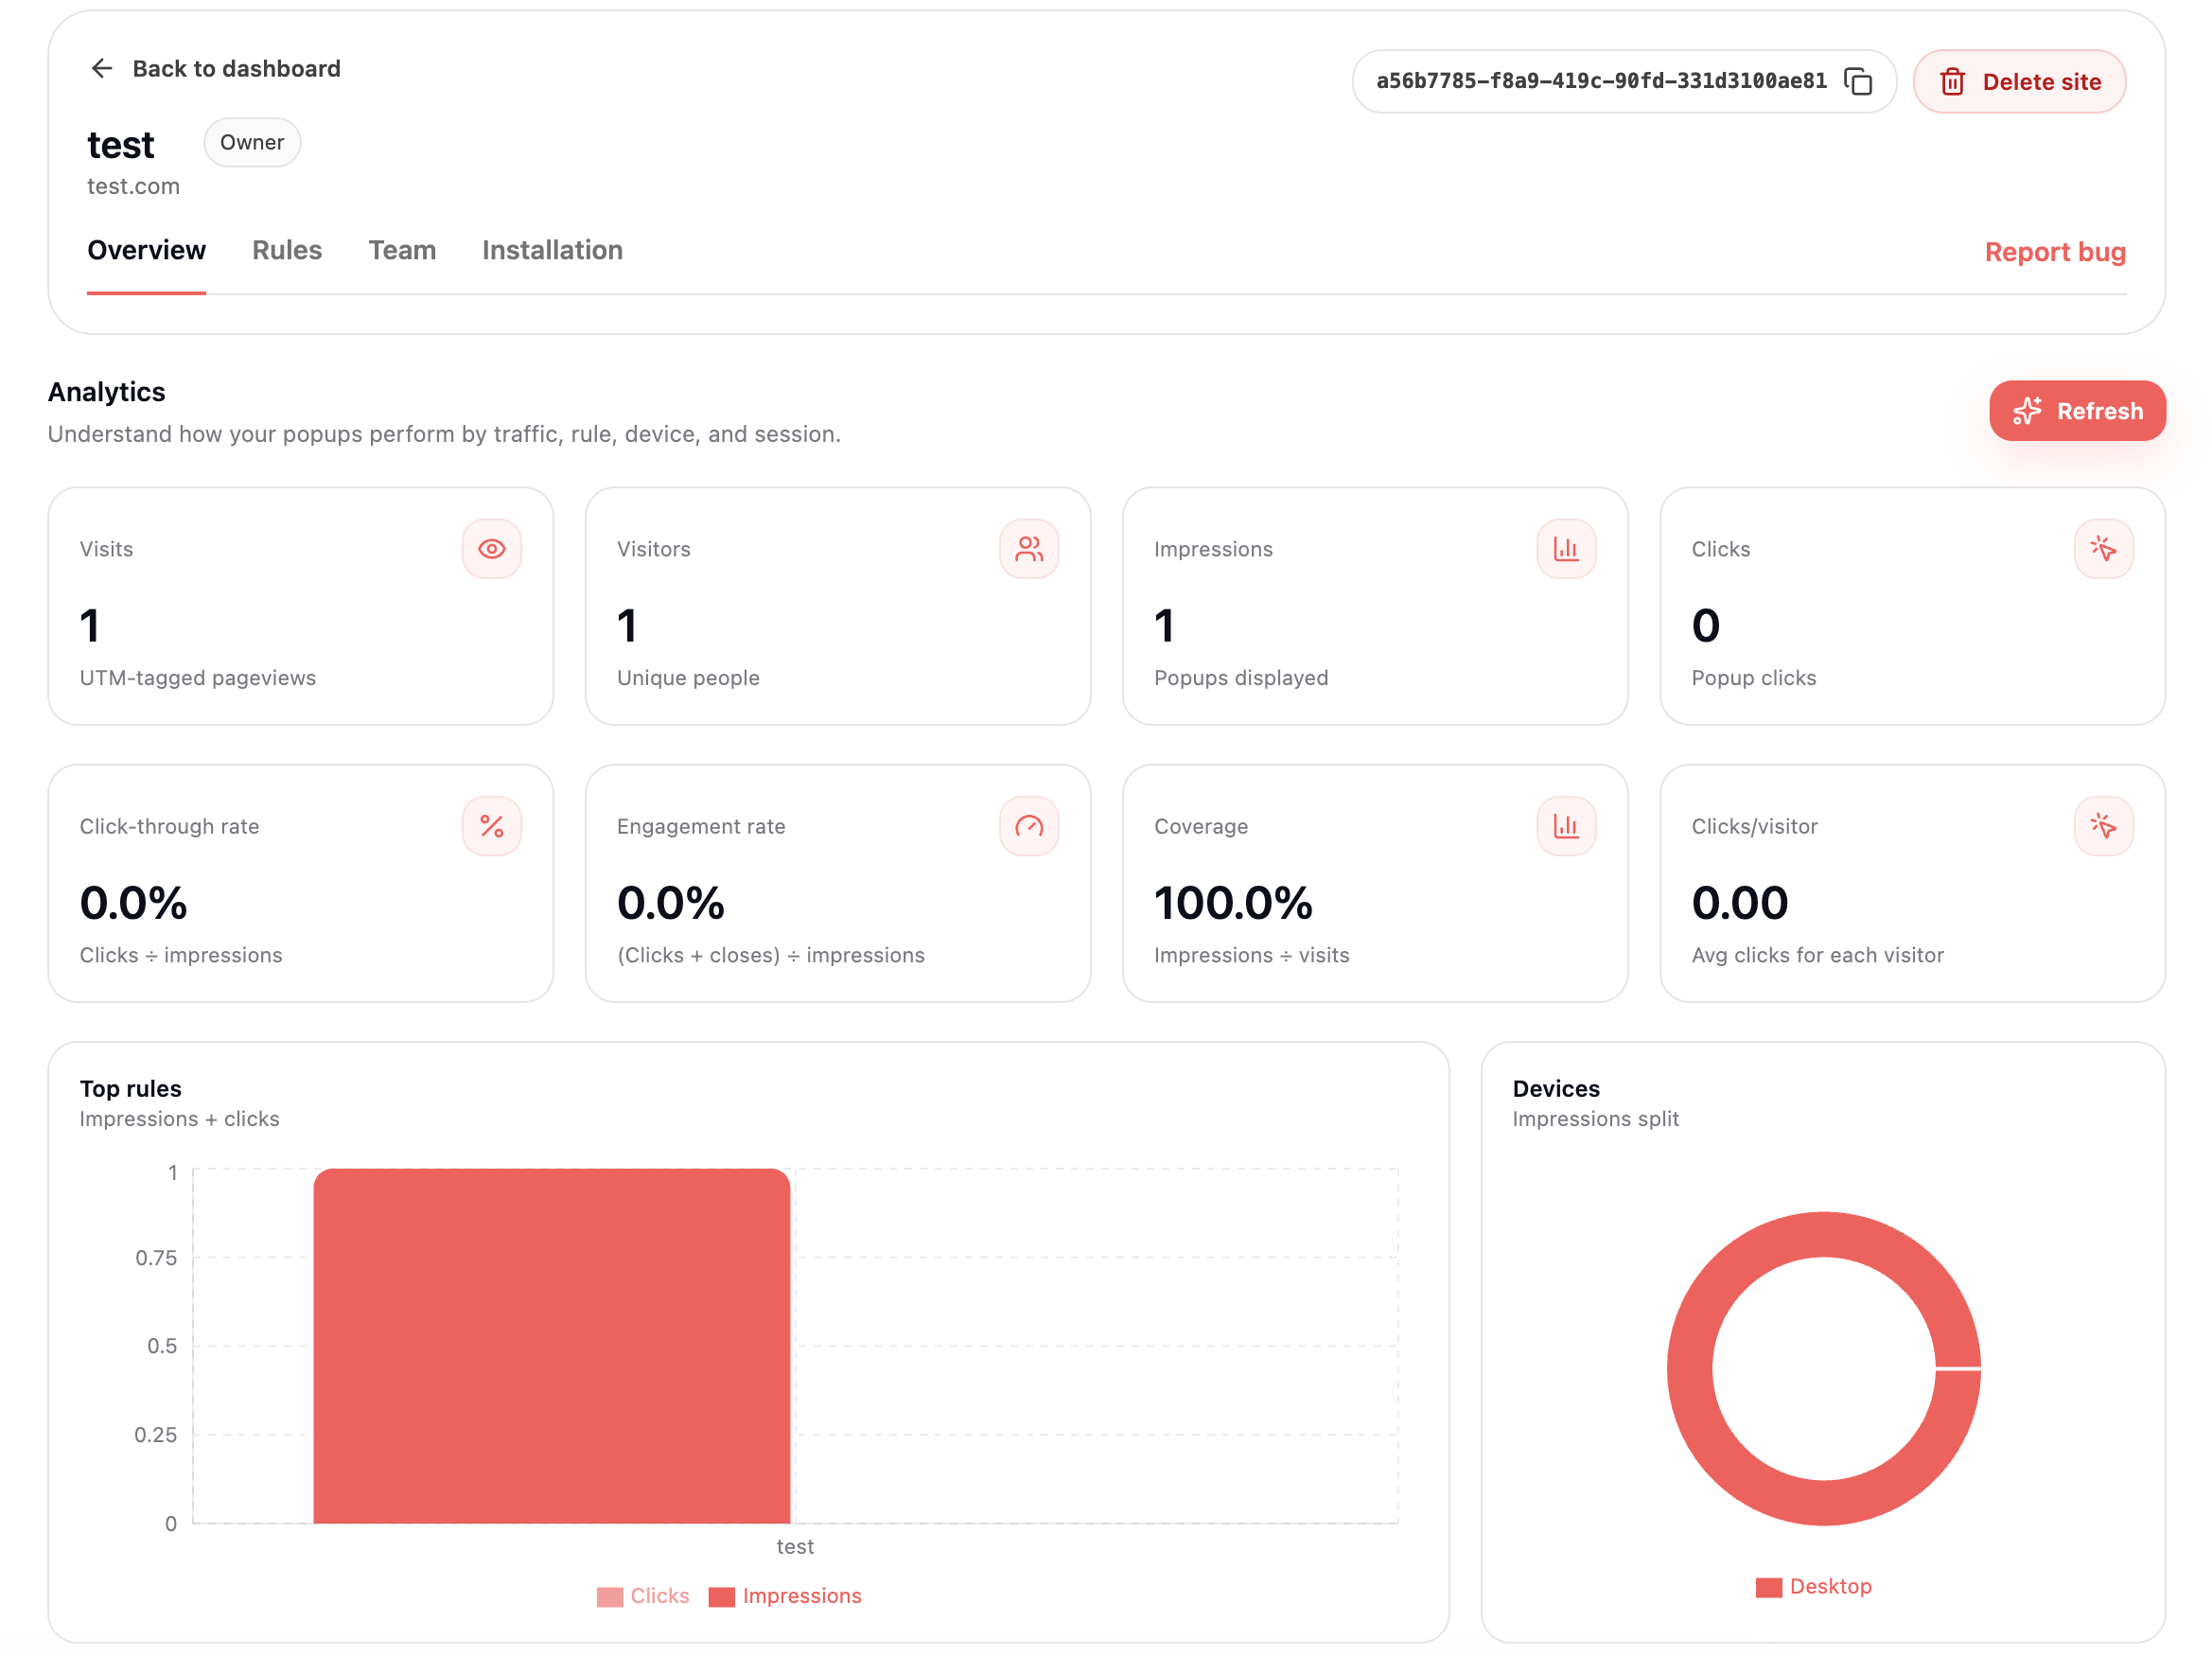Click the eye icon on the Visits card
2212x1656 pixels.
coord(491,548)
